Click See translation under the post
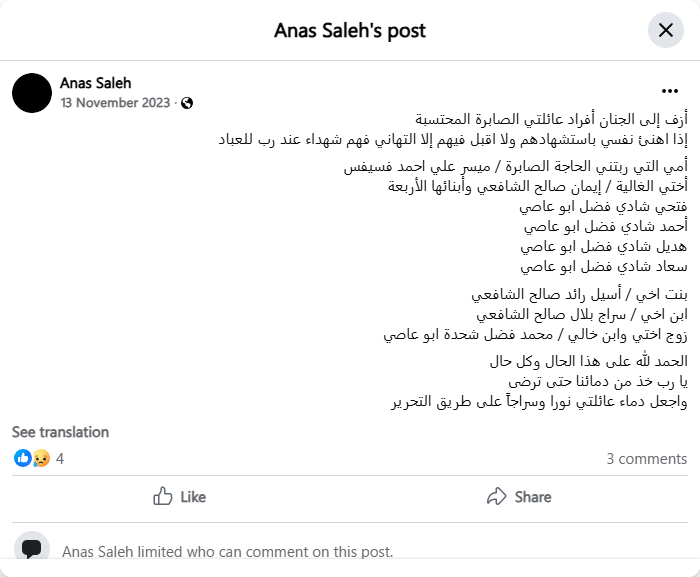Viewport: 700px width, 577px height. click(x=60, y=432)
